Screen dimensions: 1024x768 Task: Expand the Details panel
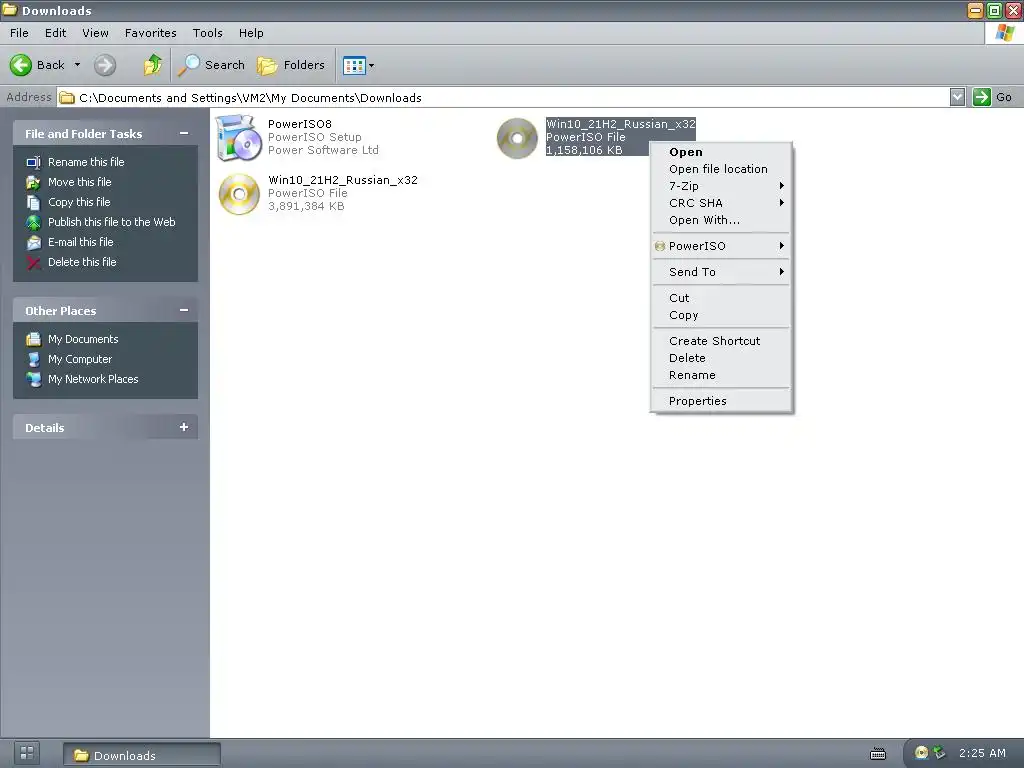click(x=184, y=427)
